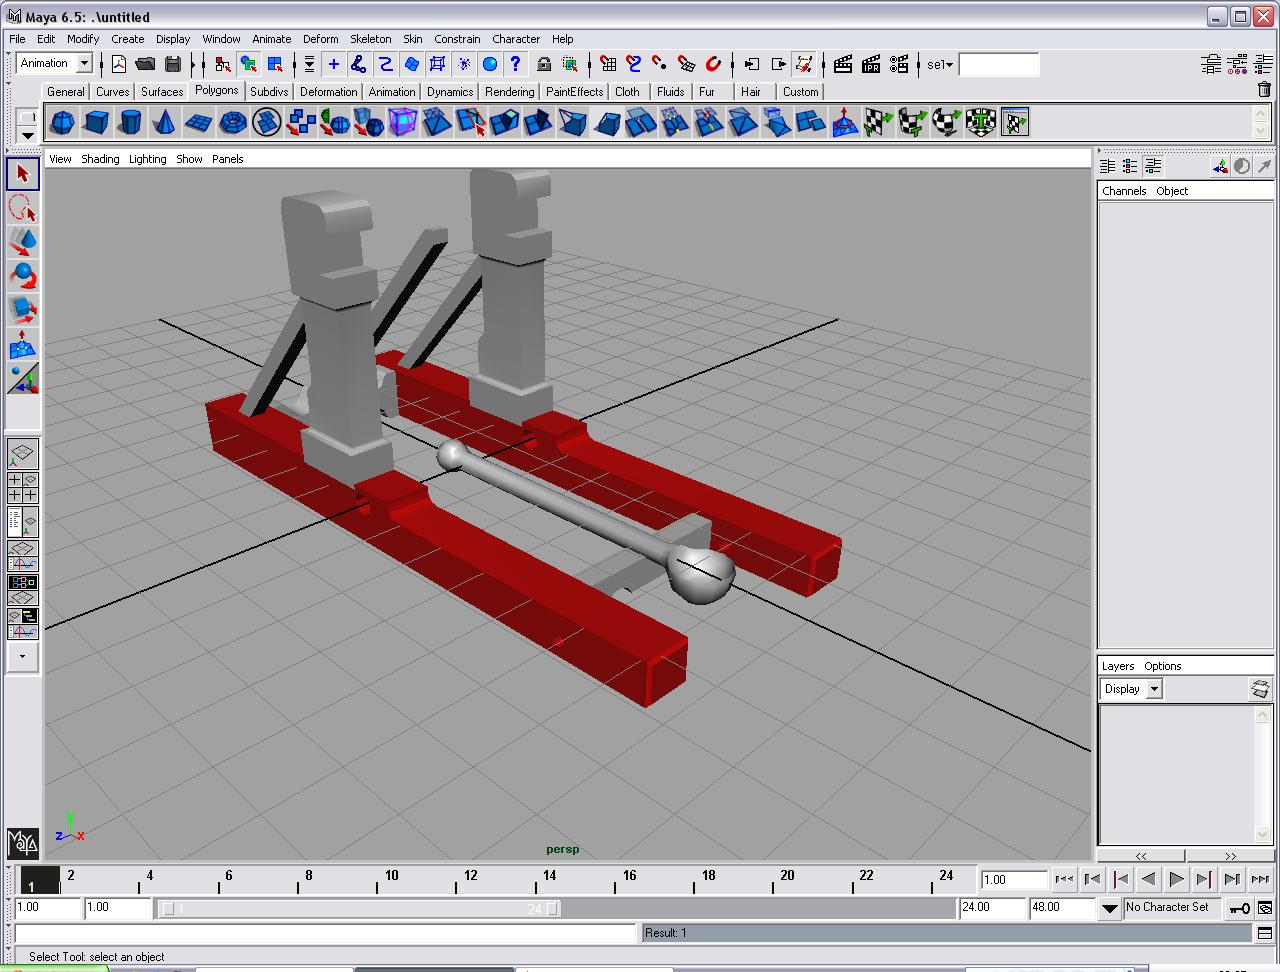
Task: Toggle snap to view planes
Action: point(686,64)
